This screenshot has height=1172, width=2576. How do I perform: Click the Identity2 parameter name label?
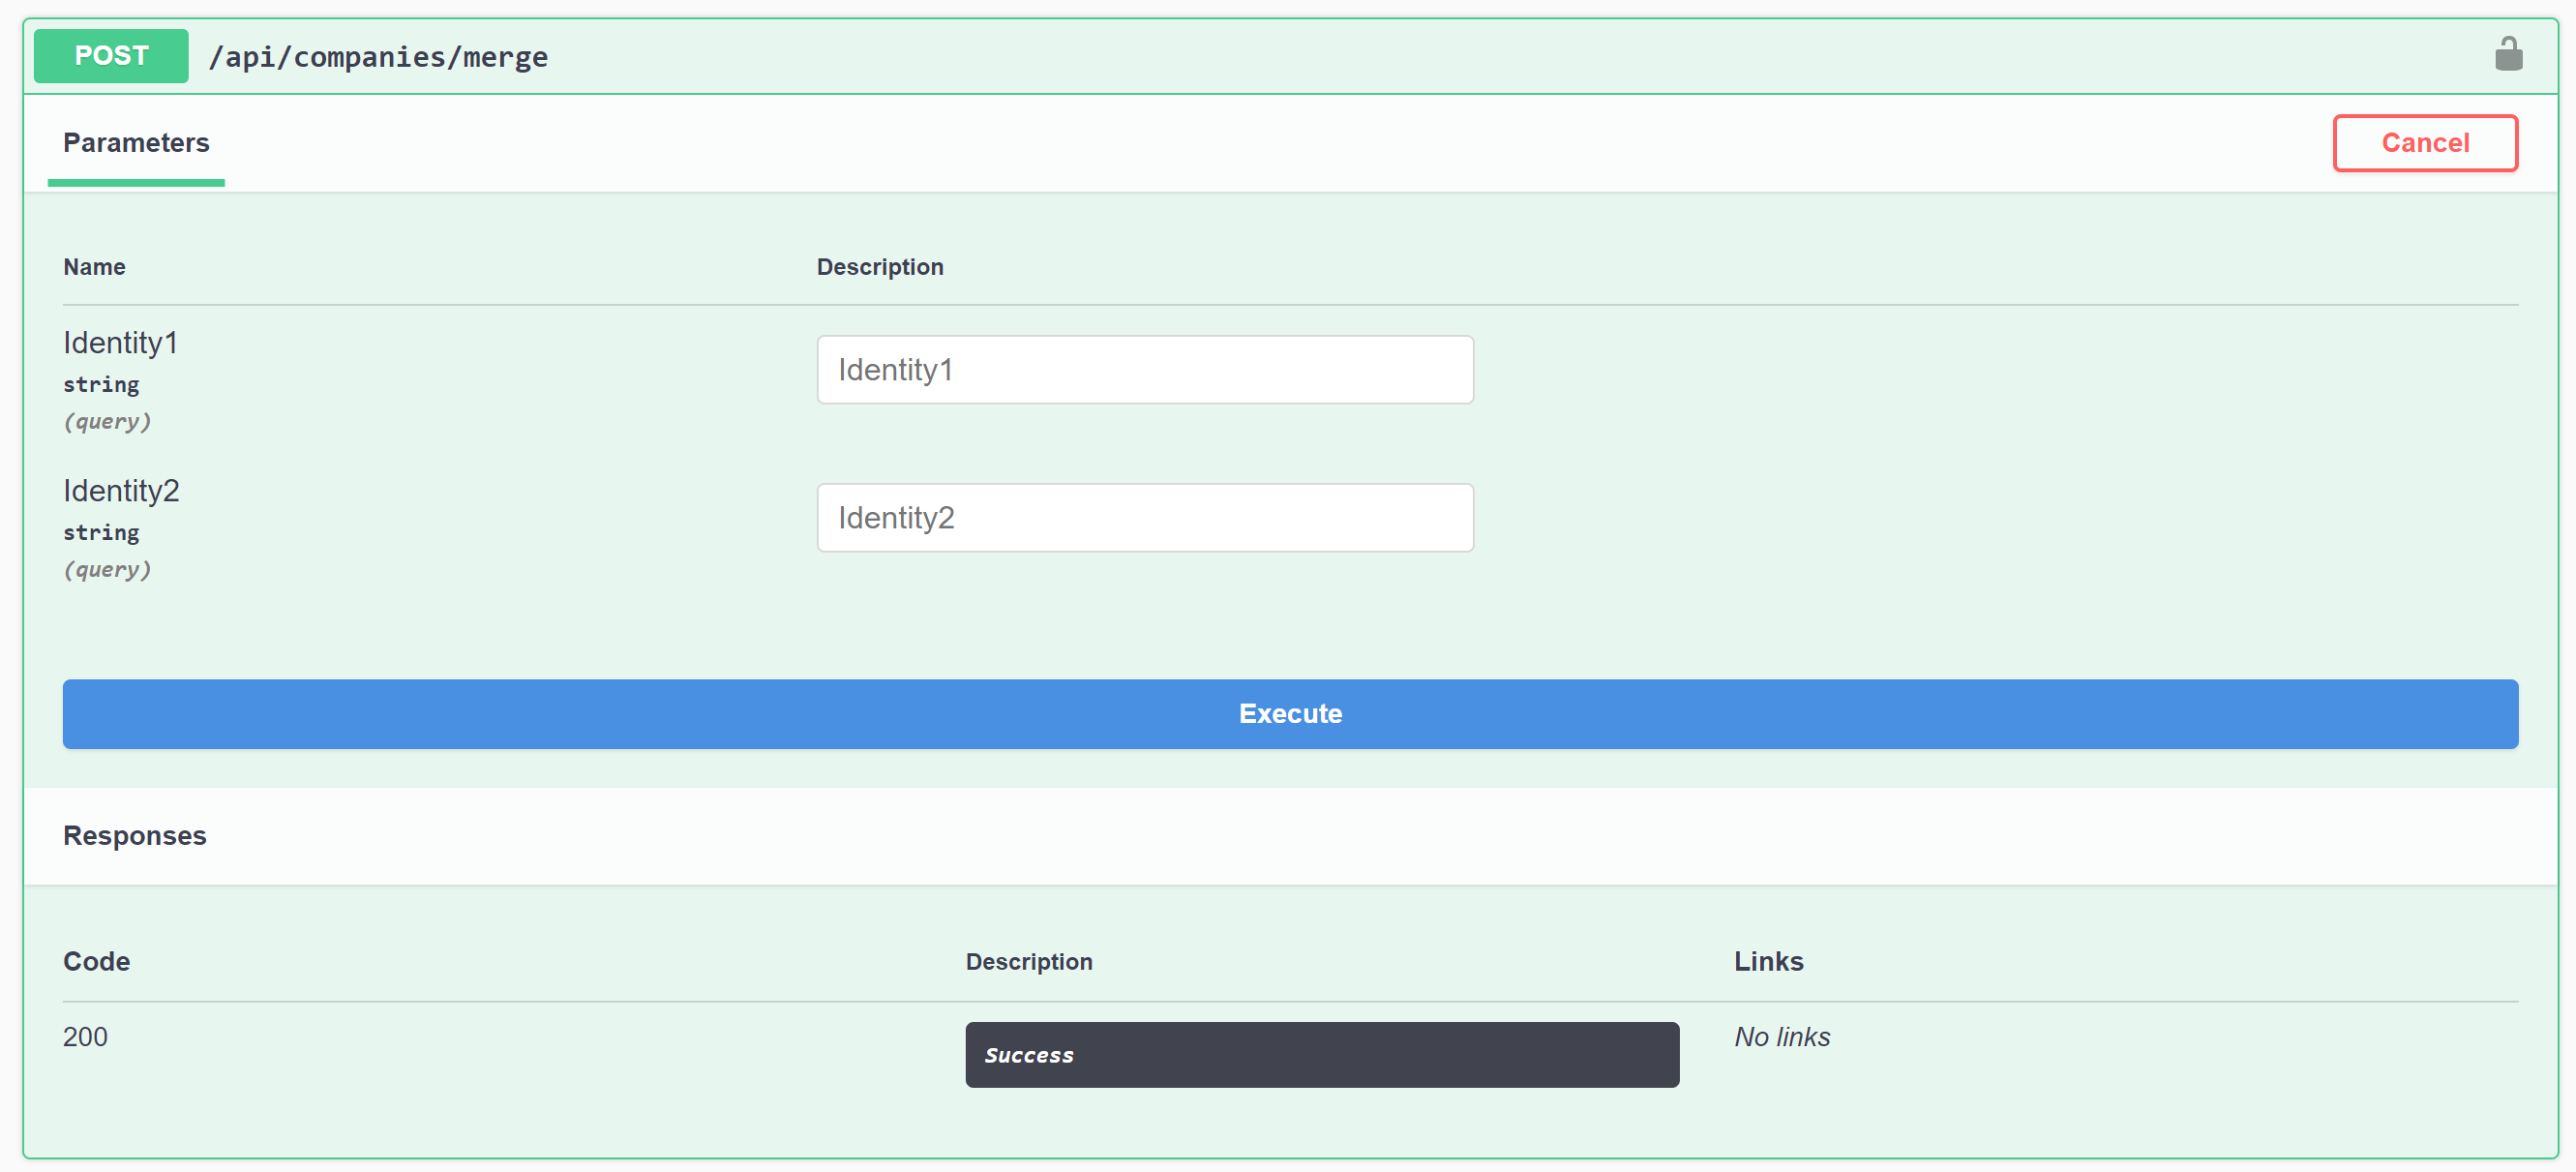(121, 491)
